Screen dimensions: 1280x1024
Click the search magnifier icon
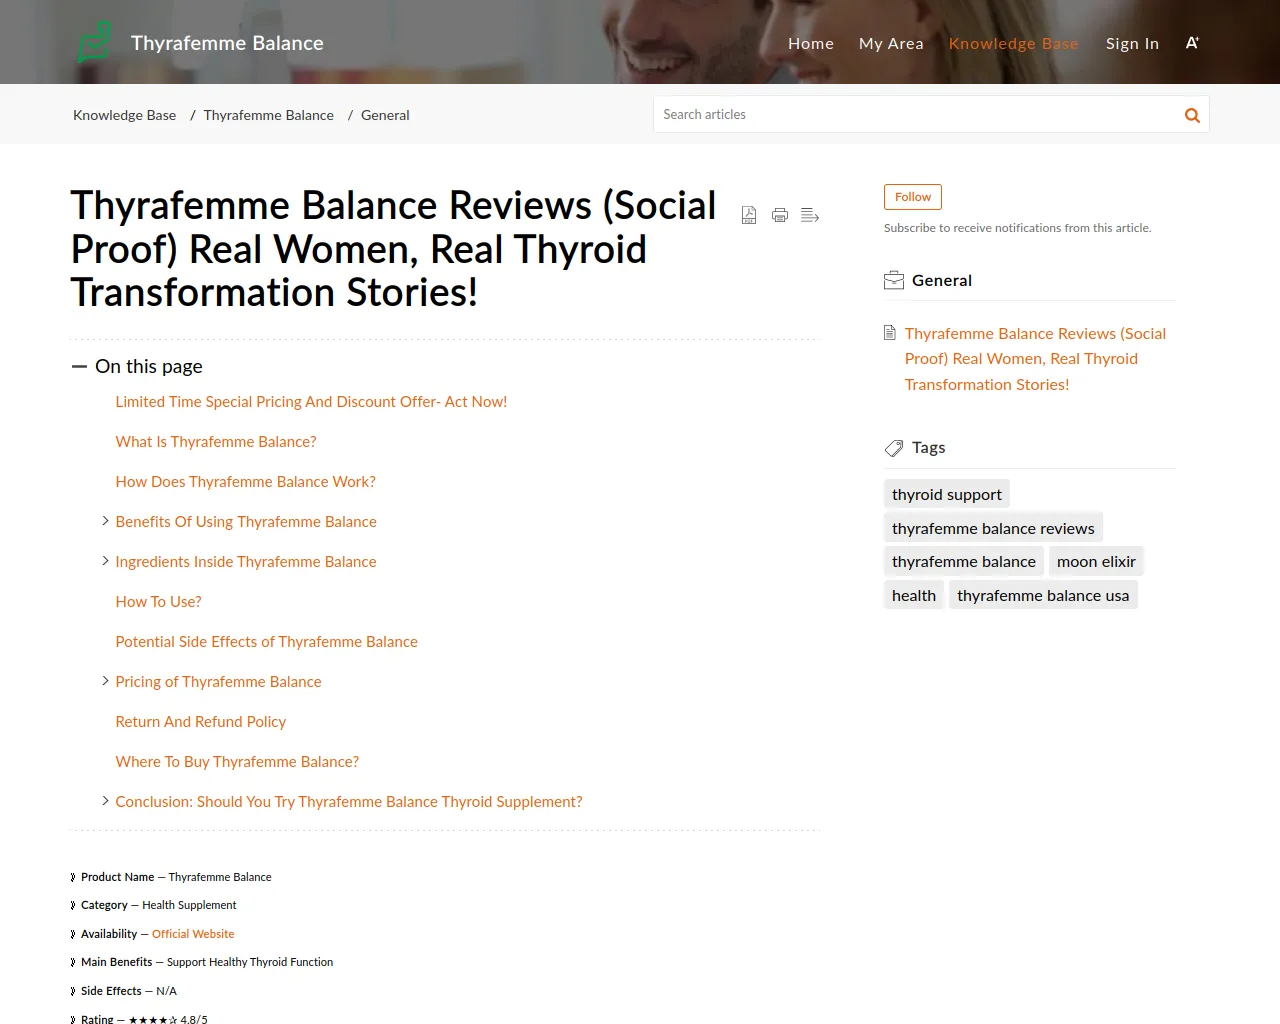pyautogui.click(x=1192, y=115)
